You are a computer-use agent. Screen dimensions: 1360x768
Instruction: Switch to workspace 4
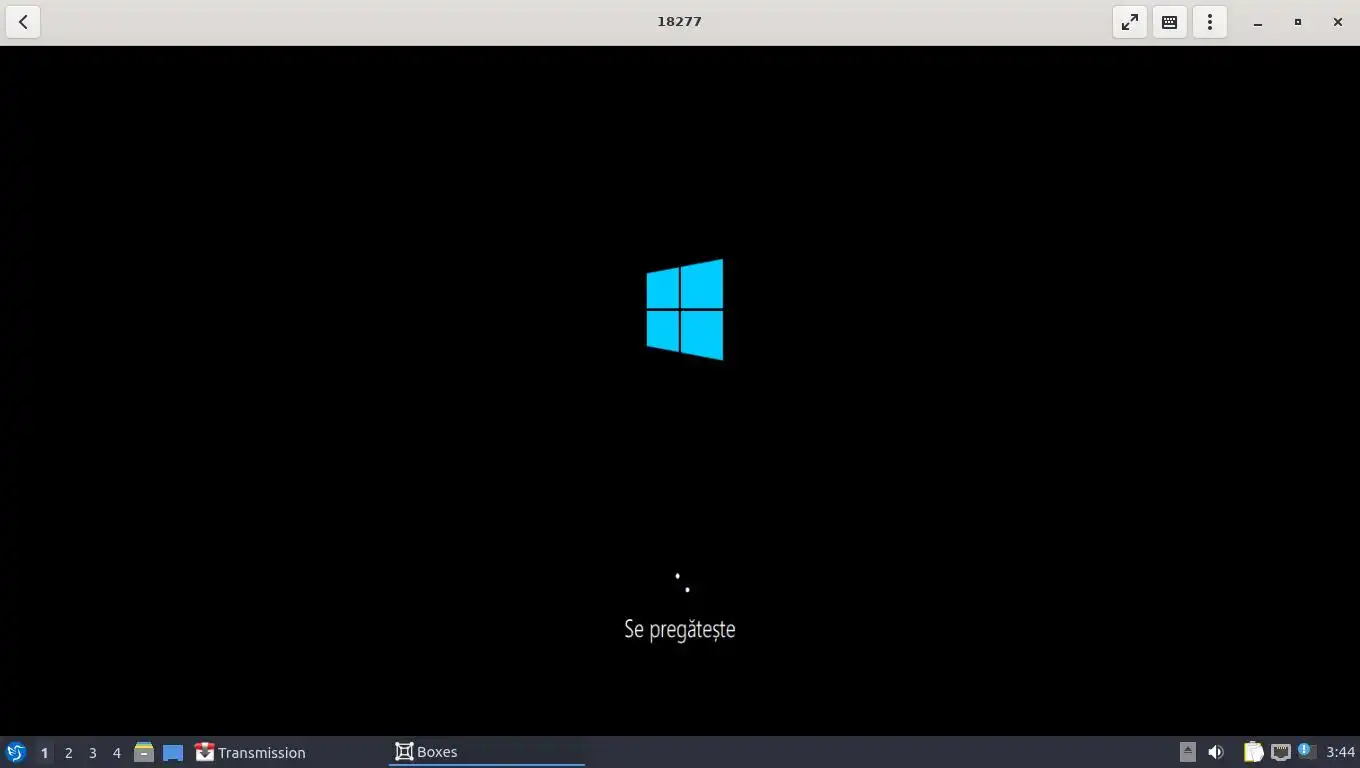116,752
